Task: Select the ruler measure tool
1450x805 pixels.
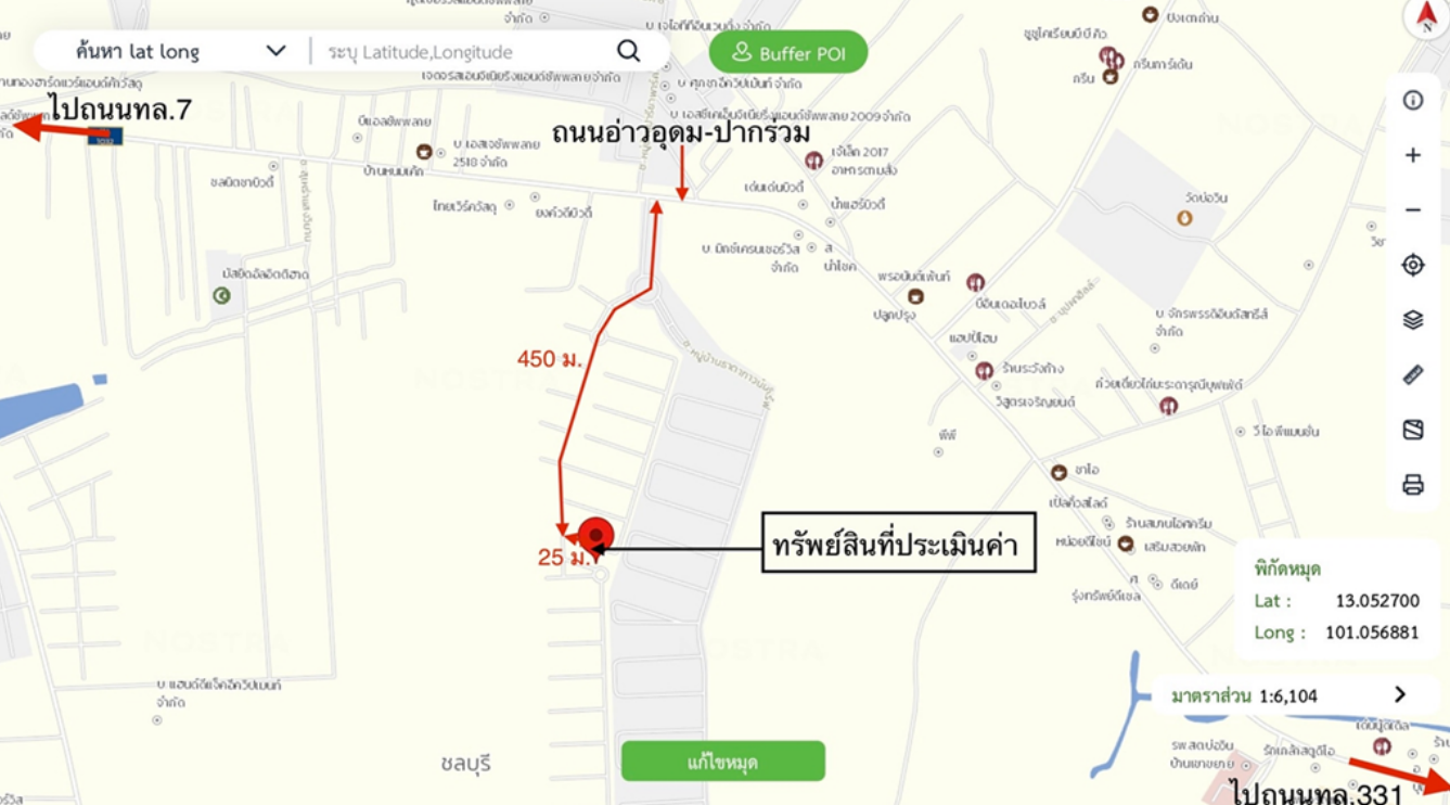Action: 1413,375
